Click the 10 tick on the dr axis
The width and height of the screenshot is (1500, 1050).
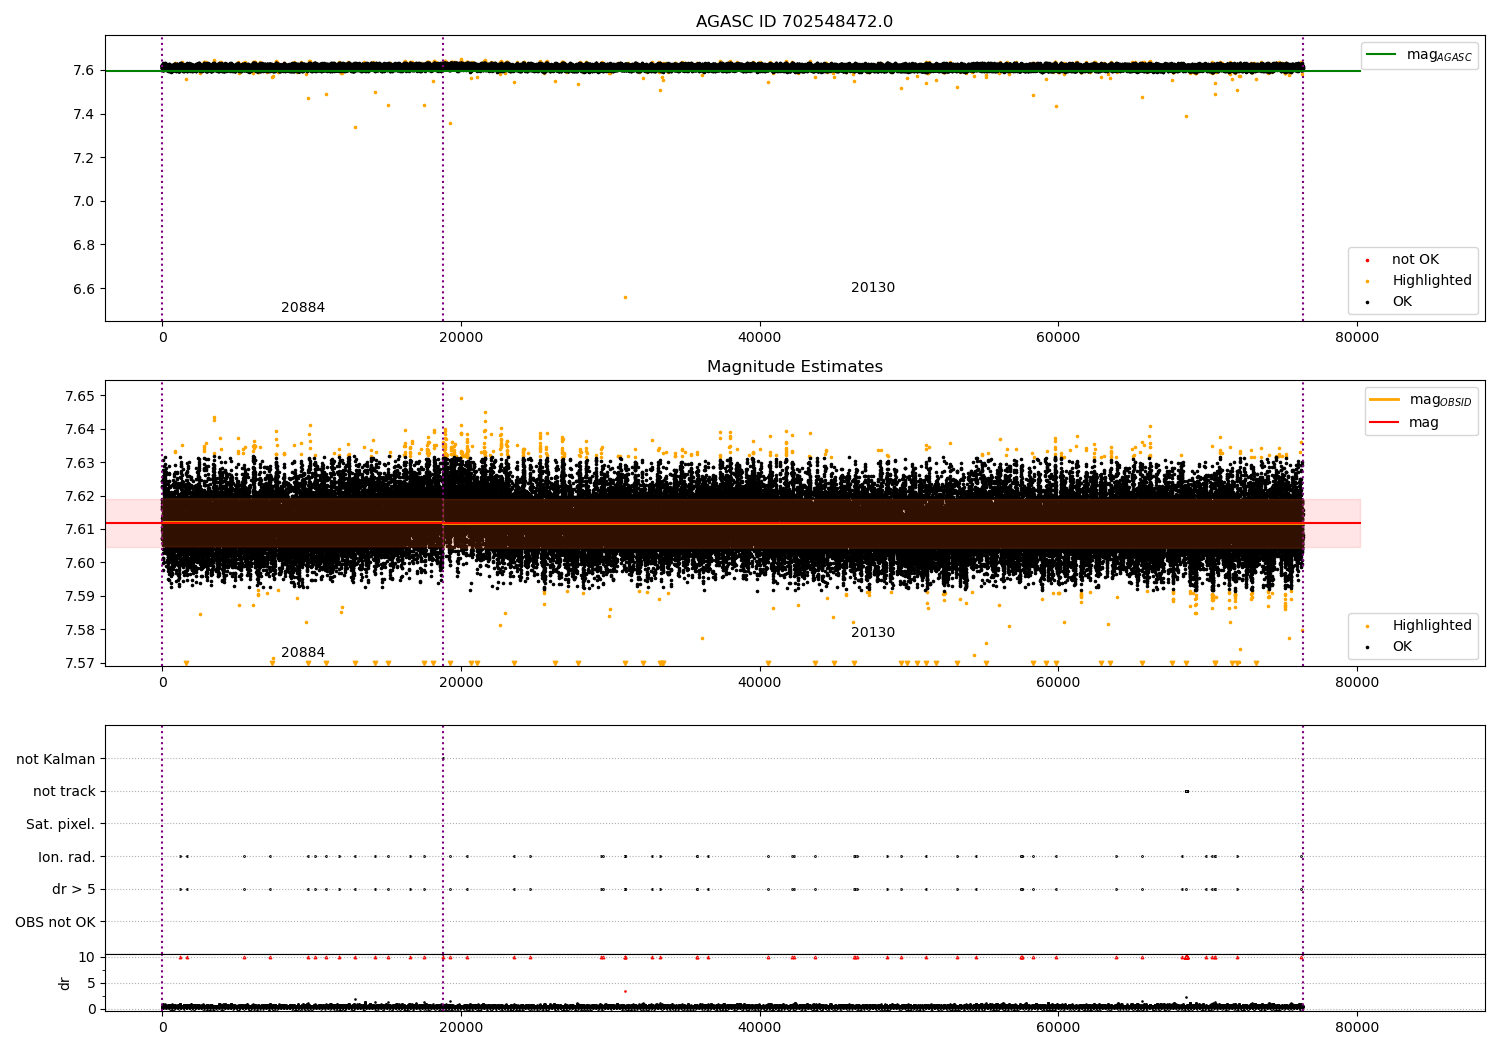(87, 958)
